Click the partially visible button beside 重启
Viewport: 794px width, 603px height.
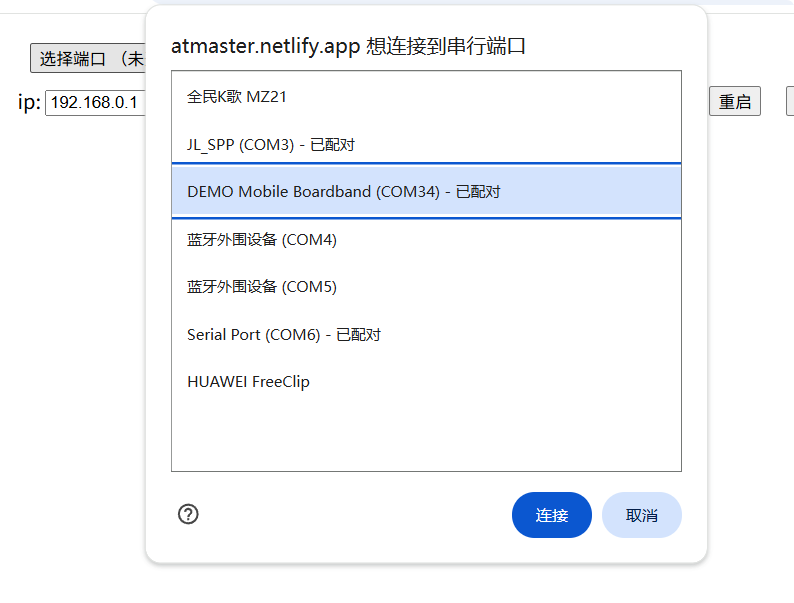(x=790, y=101)
